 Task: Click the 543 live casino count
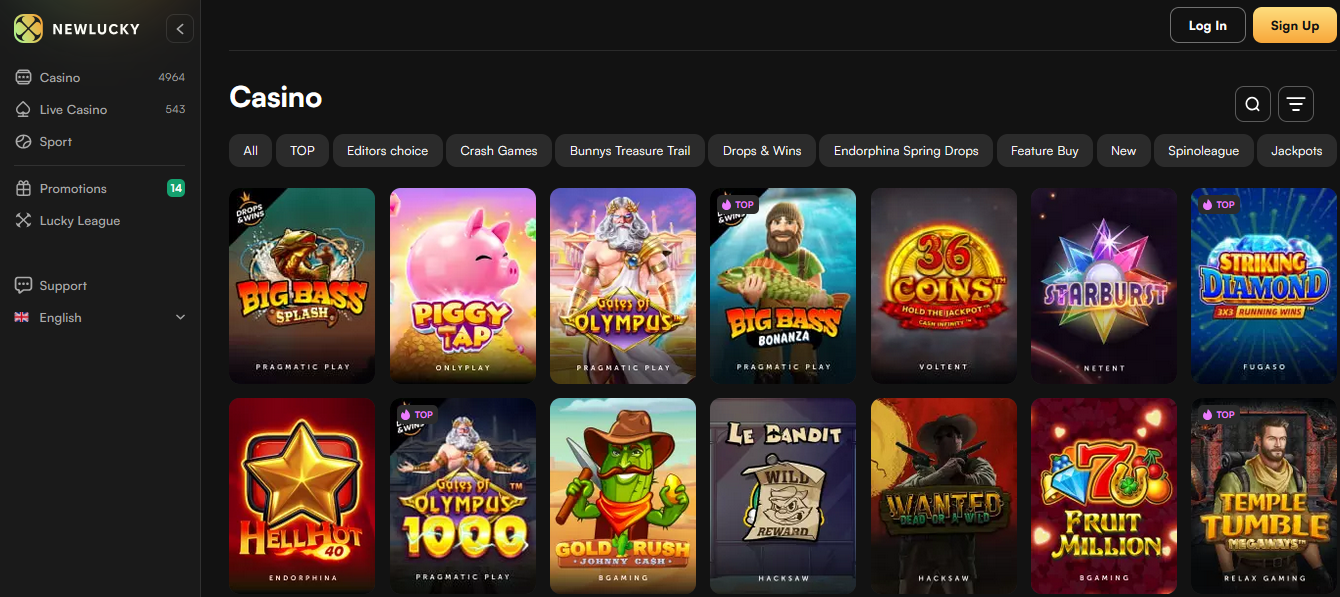[175, 109]
